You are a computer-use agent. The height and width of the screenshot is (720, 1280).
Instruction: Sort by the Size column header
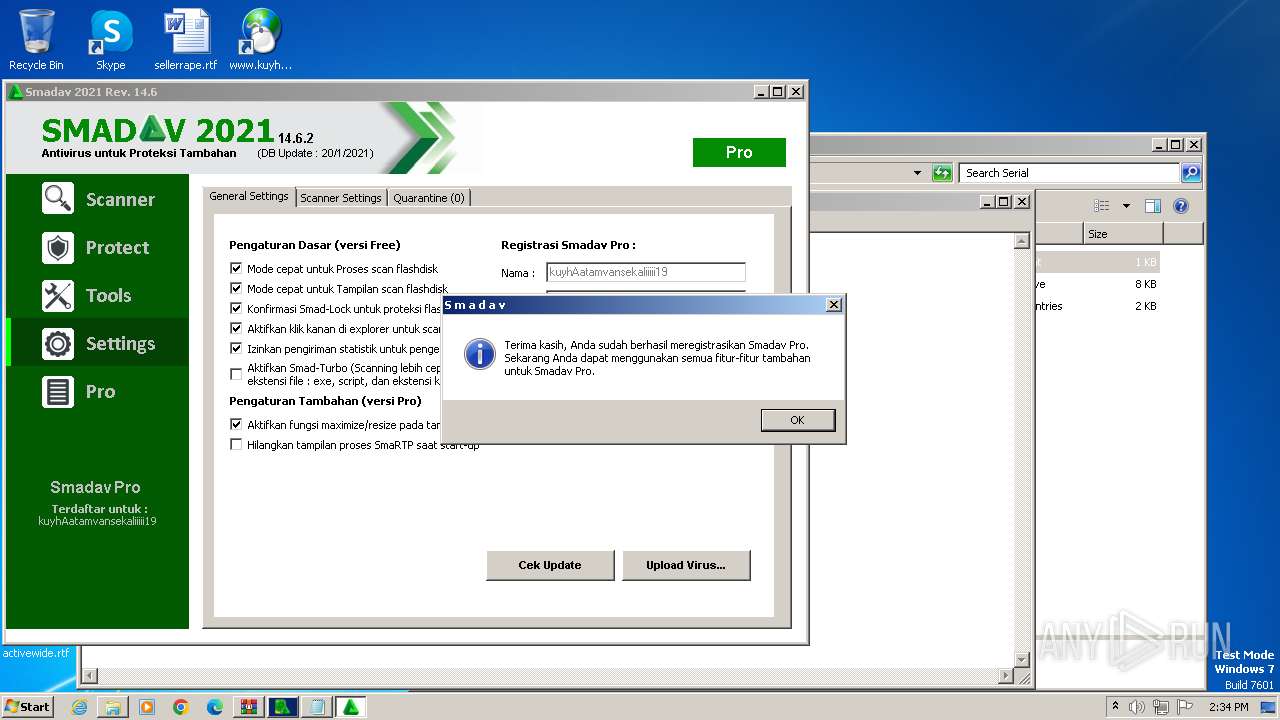coord(1123,234)
